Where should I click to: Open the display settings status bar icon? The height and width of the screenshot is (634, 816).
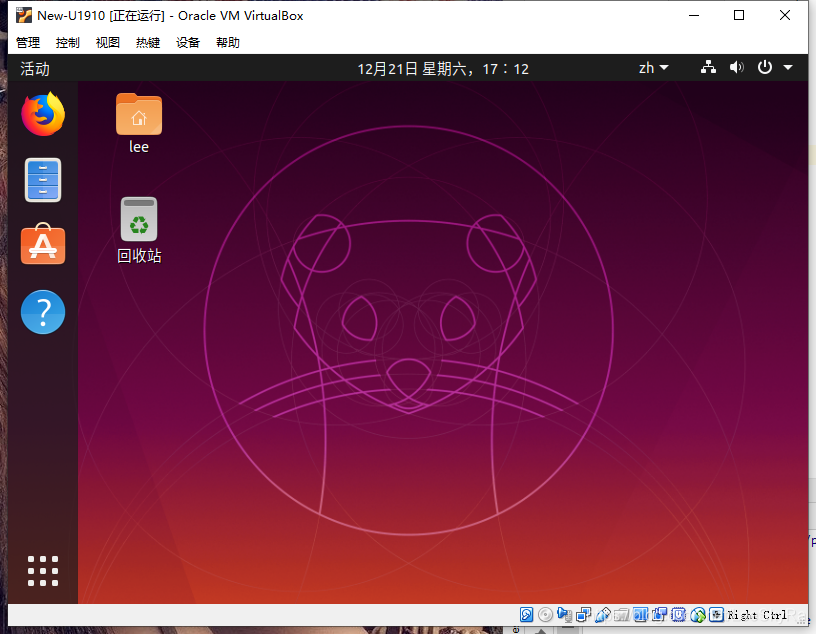[641, 613]
